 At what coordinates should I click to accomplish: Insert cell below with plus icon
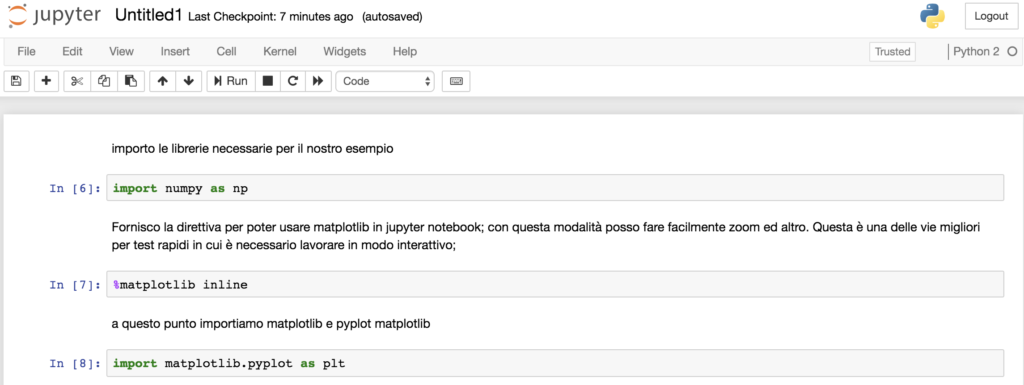click(46, 82)
